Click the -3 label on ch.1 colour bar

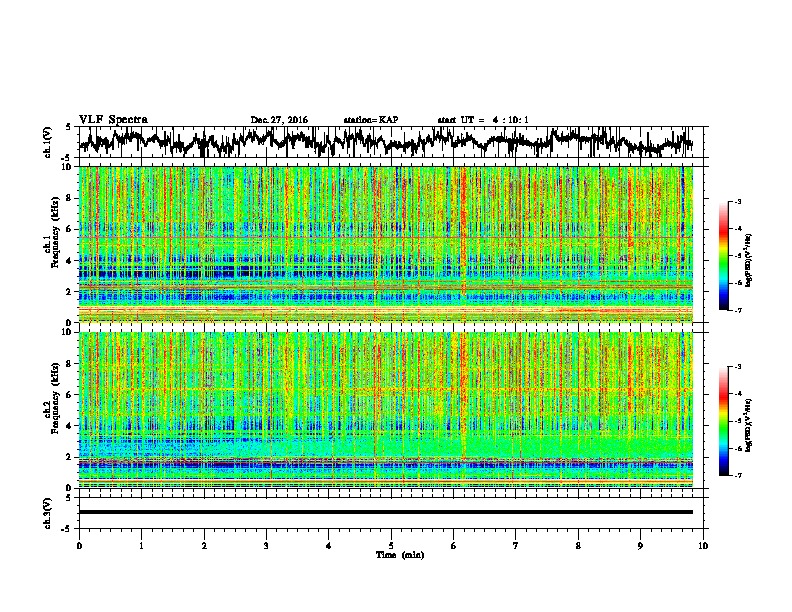[x=738, y=201]
